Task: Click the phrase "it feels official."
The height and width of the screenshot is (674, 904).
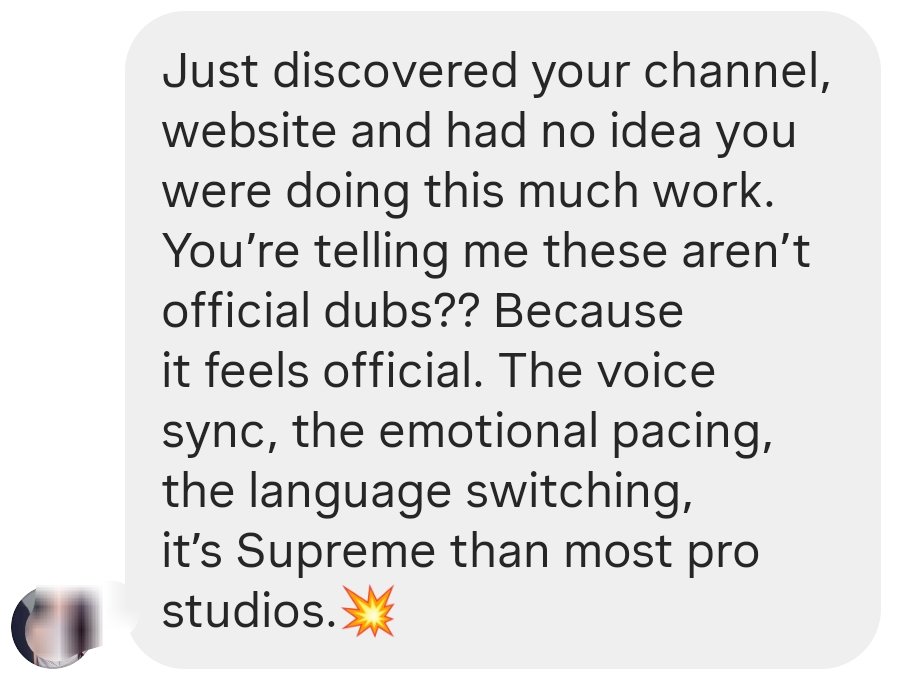Action: click(x=323, y=371)
